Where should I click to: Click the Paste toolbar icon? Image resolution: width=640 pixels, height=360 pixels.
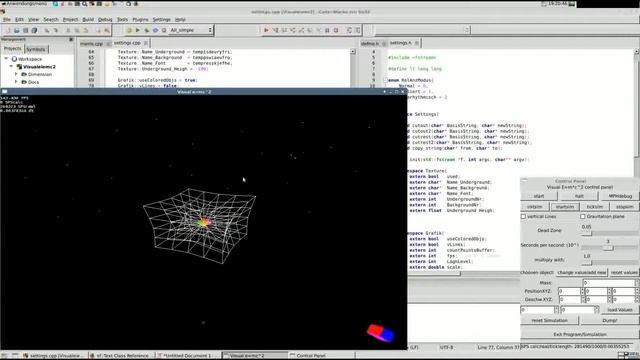86,30
